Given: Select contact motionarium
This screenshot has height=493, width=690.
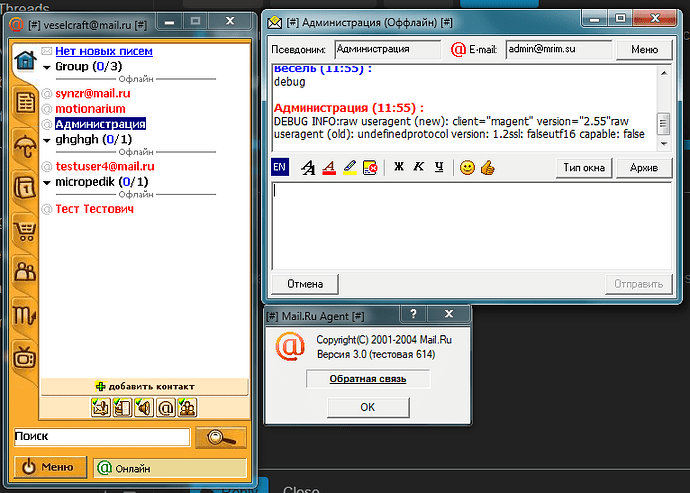Looking at the screenshot, I should pos(90,109).
